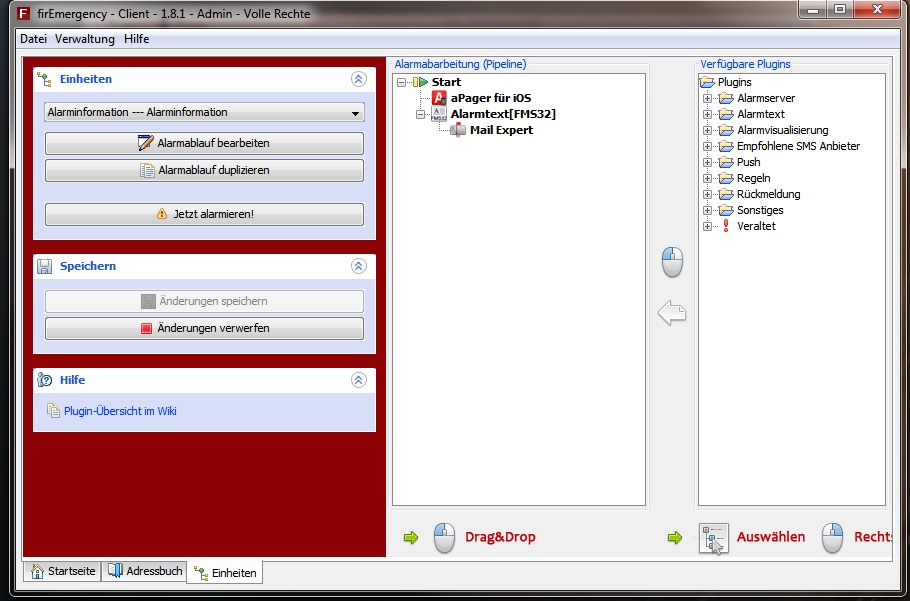Click Alarmablauf bearbeiten button
The width and height of the screenshot is (910, 601).
coord(204,143)
